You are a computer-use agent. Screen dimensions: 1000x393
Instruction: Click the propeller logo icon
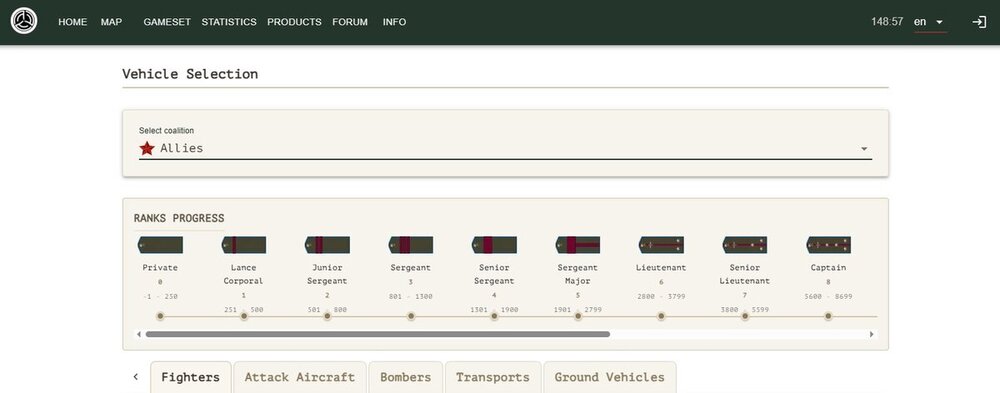[x=24, y=21]
